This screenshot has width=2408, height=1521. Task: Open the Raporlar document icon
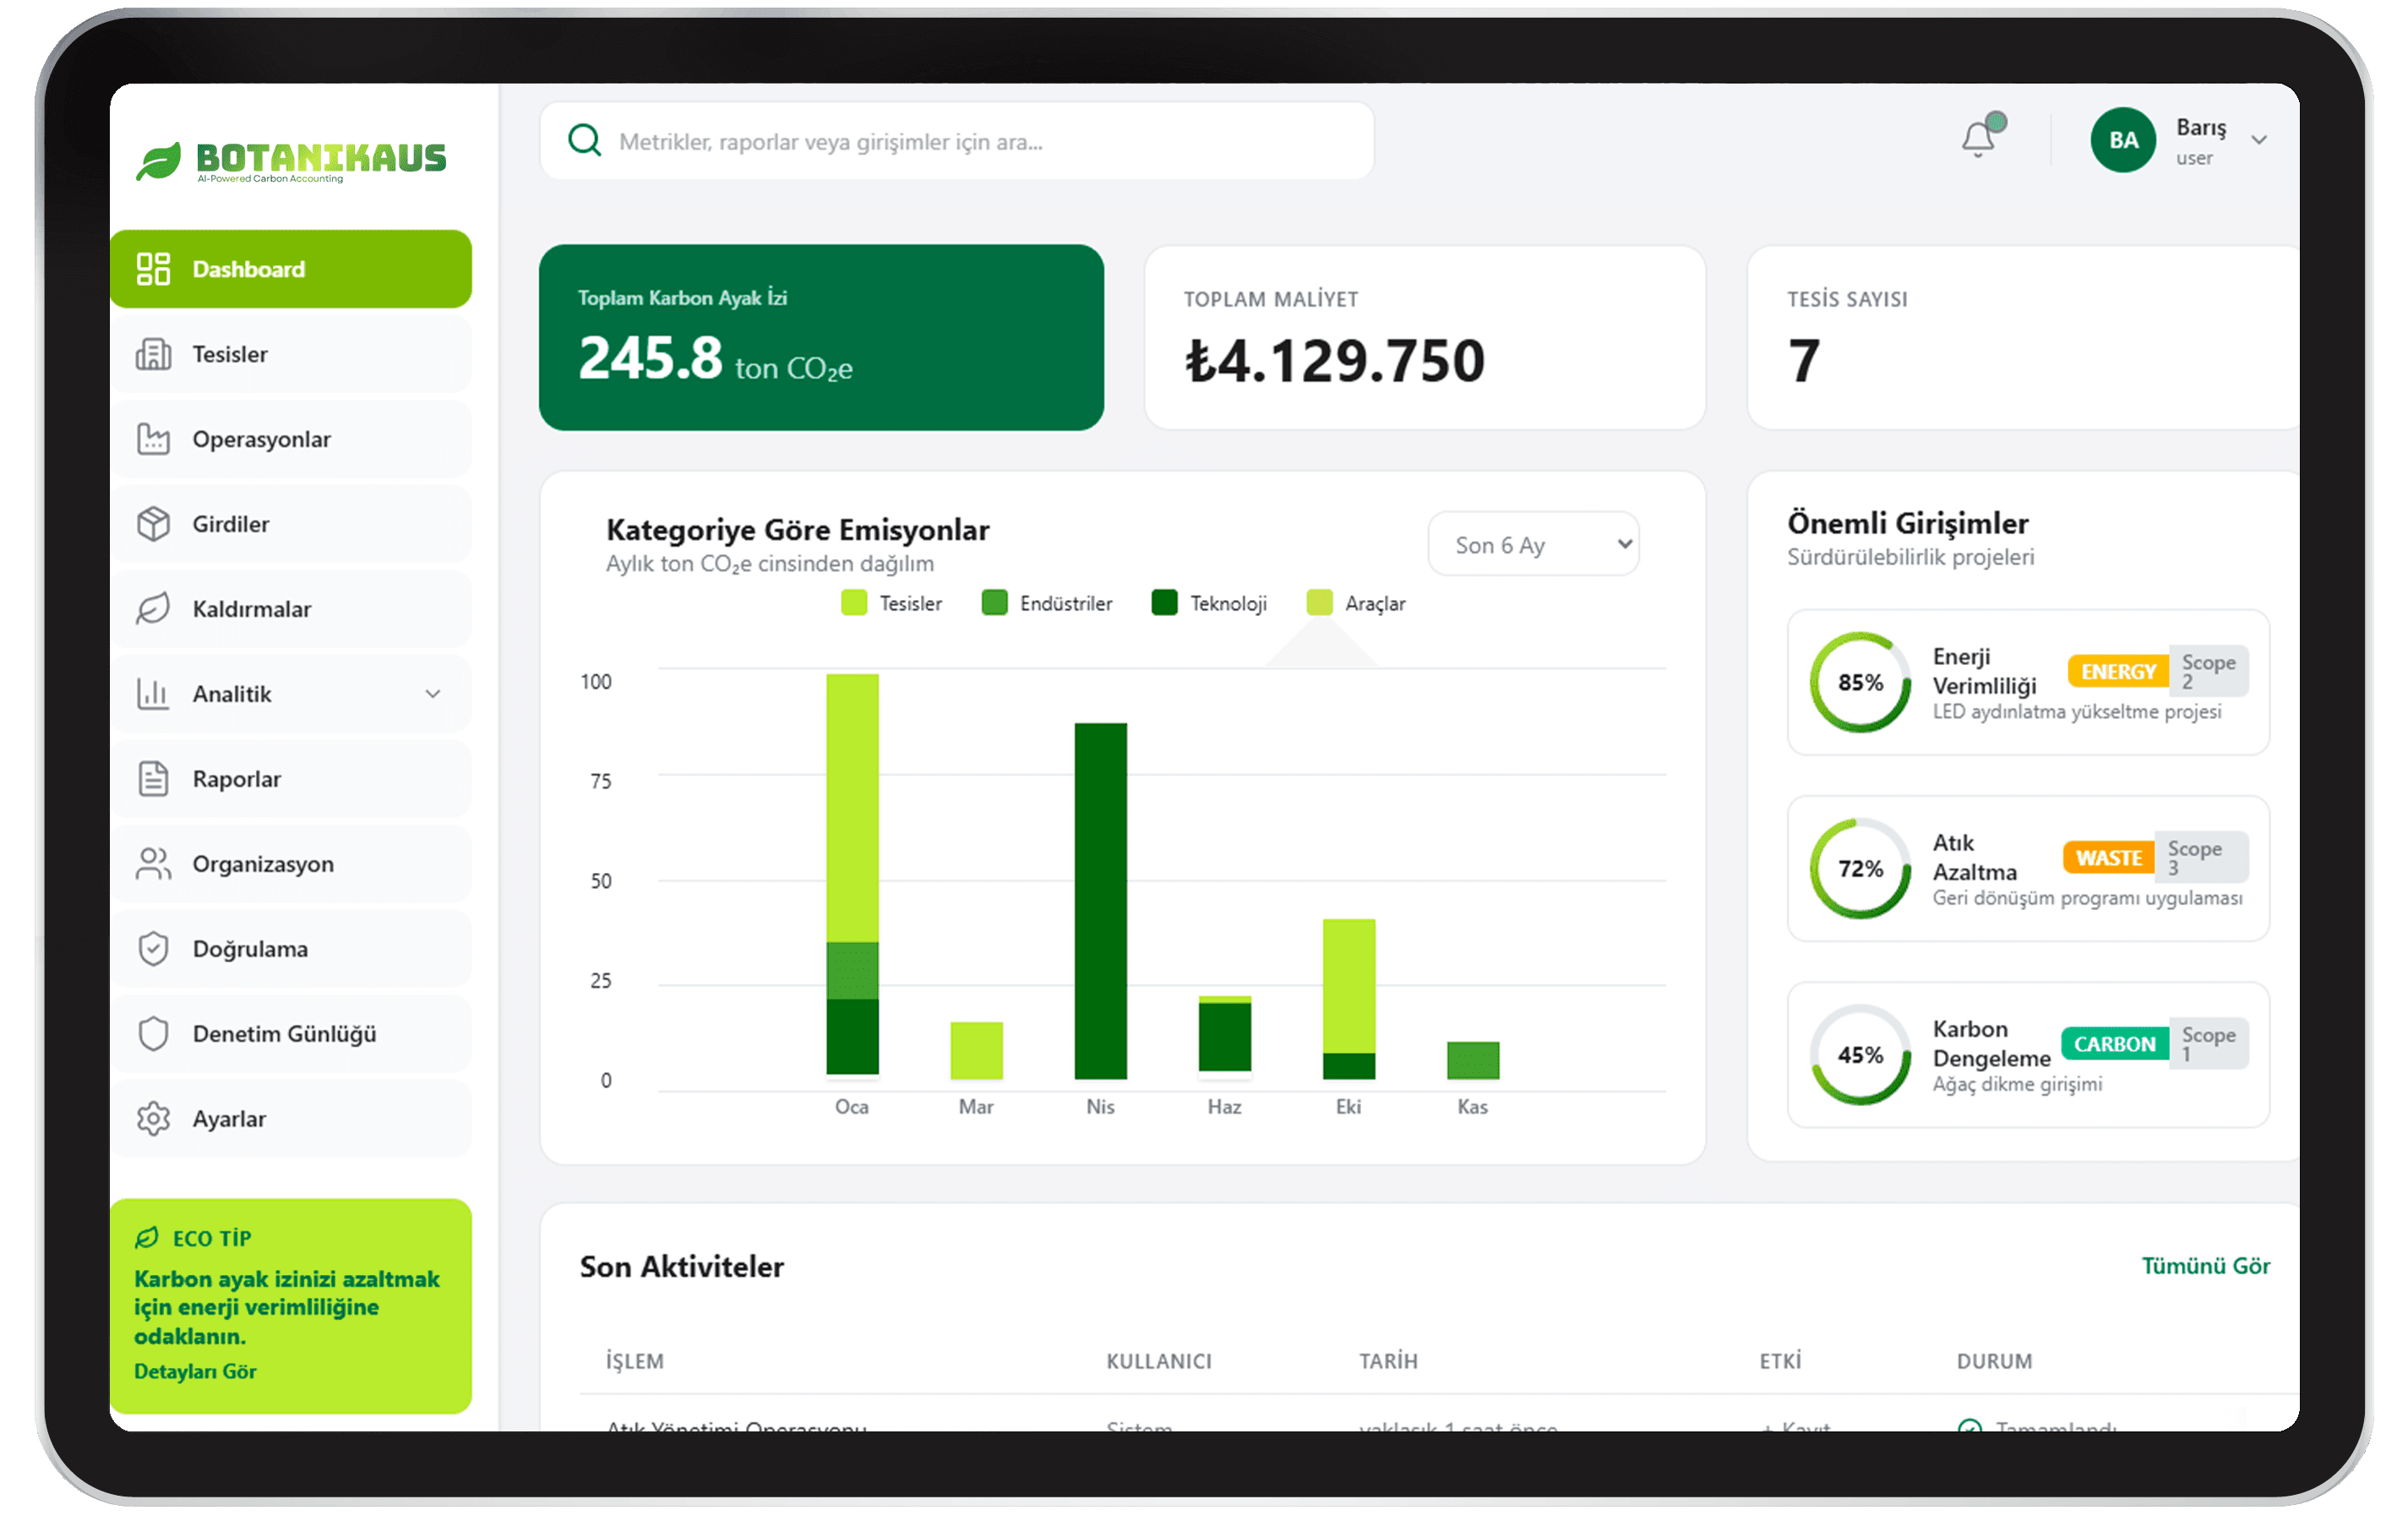(x=154, y=778)
